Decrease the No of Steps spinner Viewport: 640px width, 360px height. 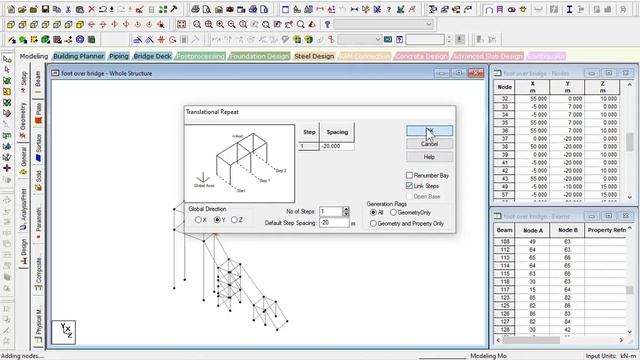(x=346, y=214)
